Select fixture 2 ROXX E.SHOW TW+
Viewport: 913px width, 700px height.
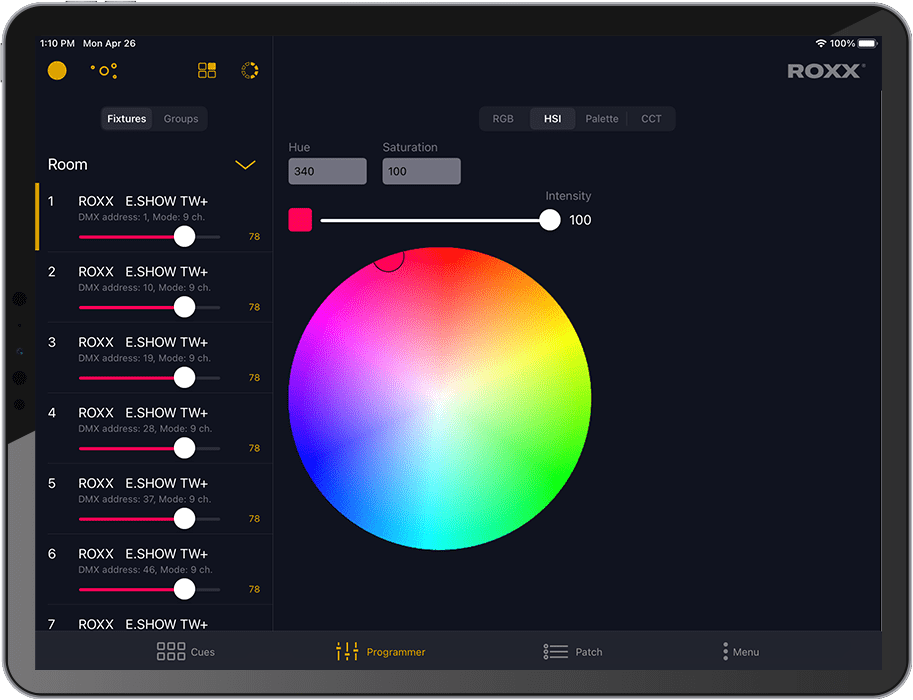154,287
